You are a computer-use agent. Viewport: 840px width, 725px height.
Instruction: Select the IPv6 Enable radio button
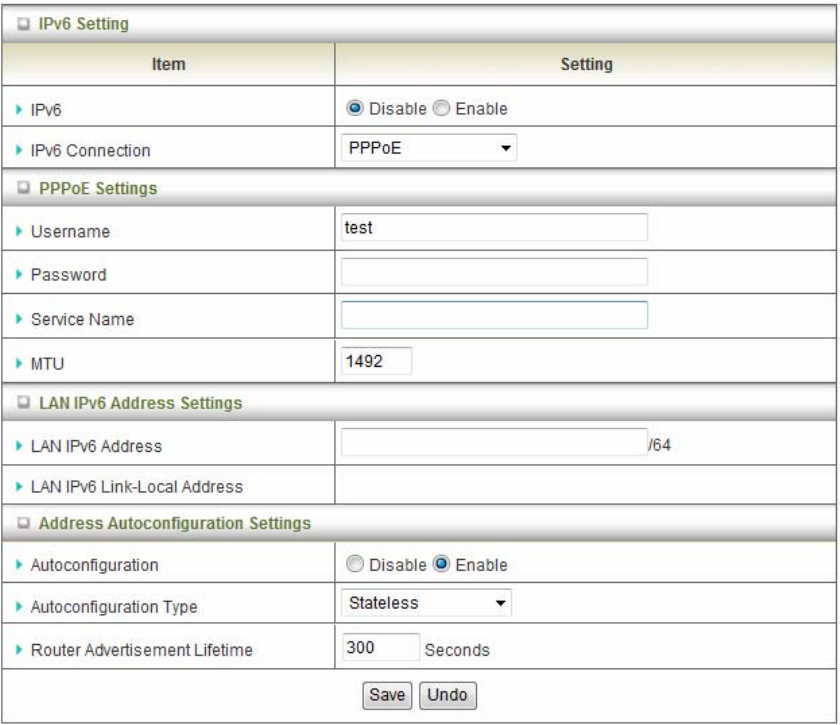pos(441,108)
